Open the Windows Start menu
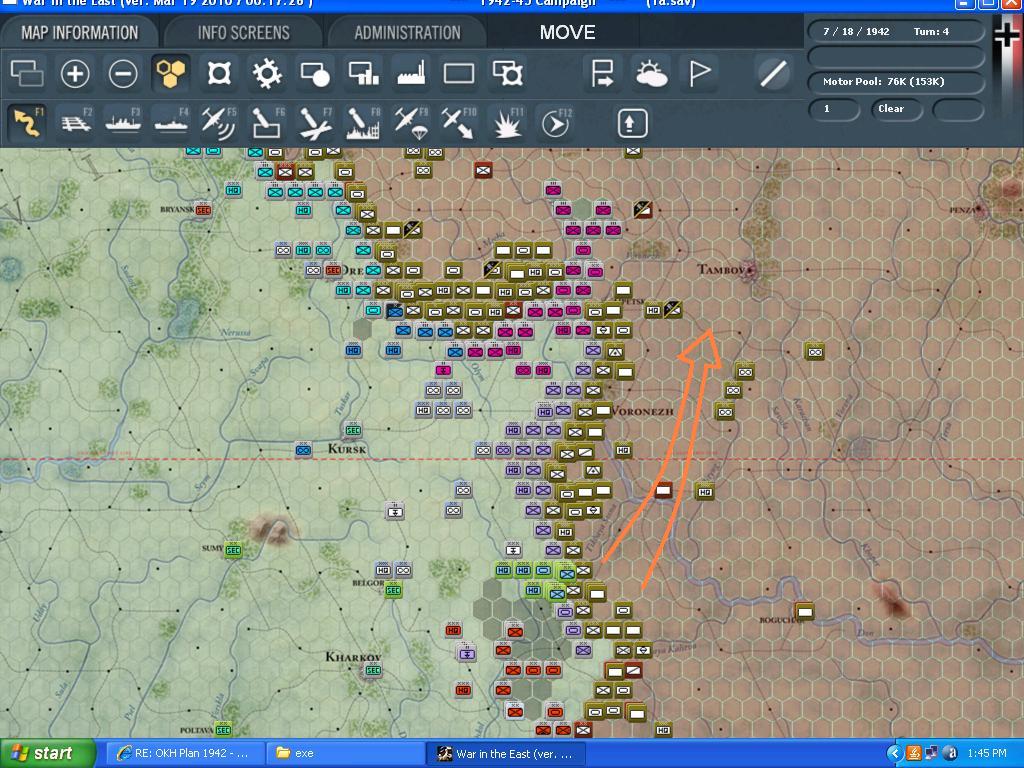 tap(47, 754)
